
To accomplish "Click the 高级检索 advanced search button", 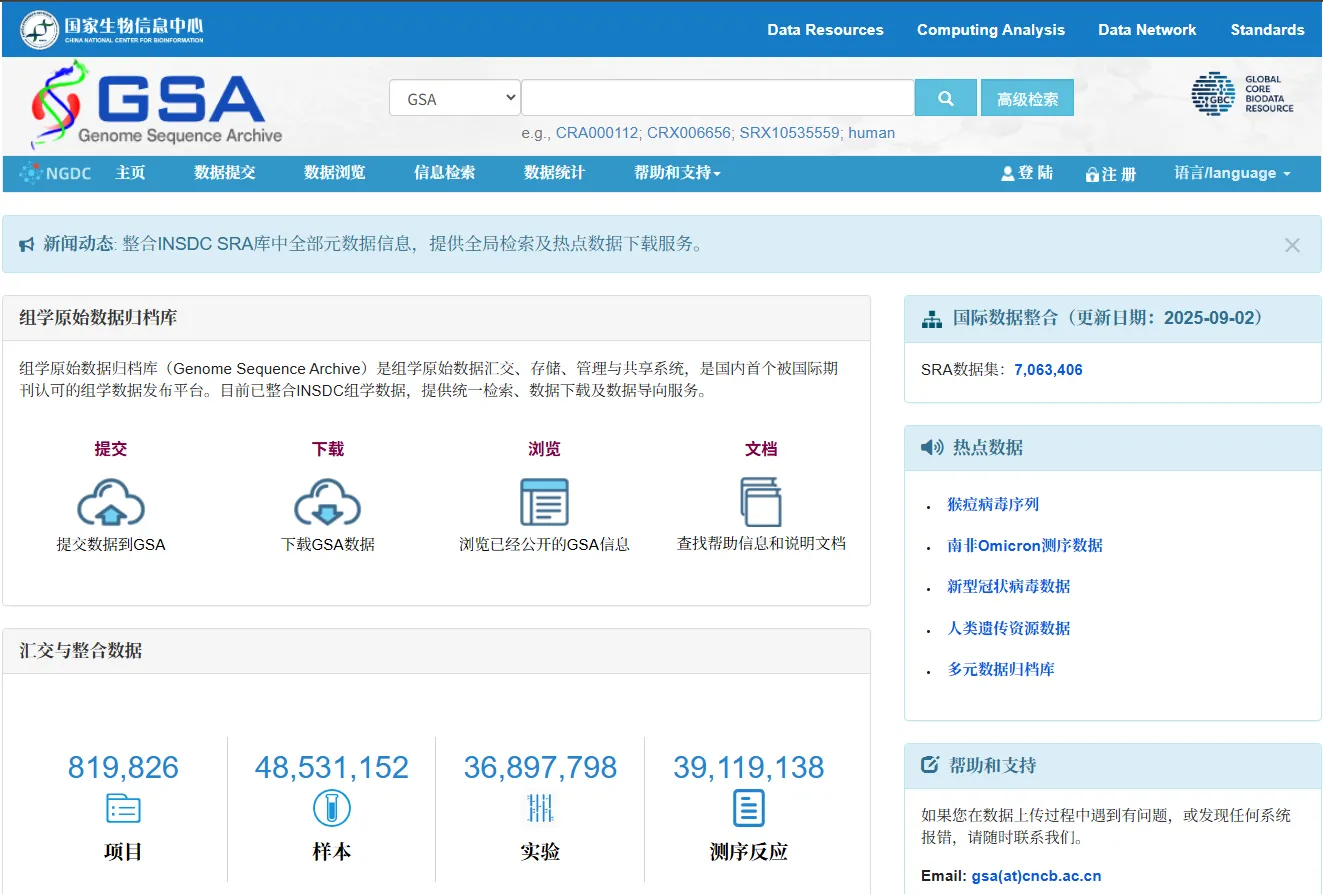I will [1027, 98].
